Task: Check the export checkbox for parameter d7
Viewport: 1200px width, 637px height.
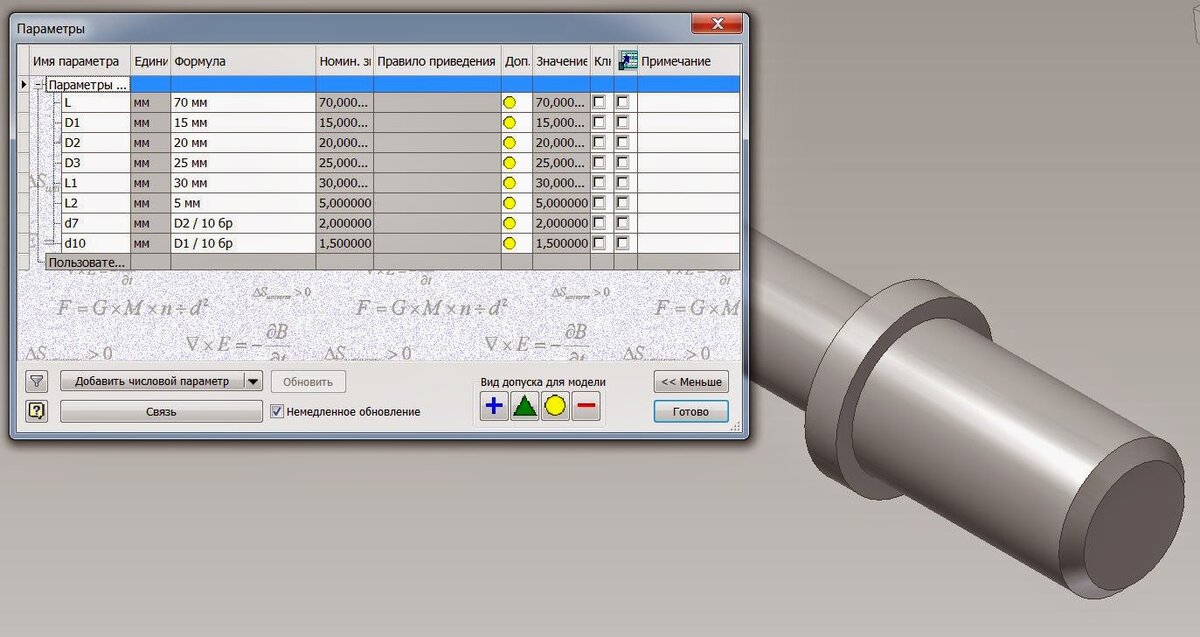Action: (623, 223)
